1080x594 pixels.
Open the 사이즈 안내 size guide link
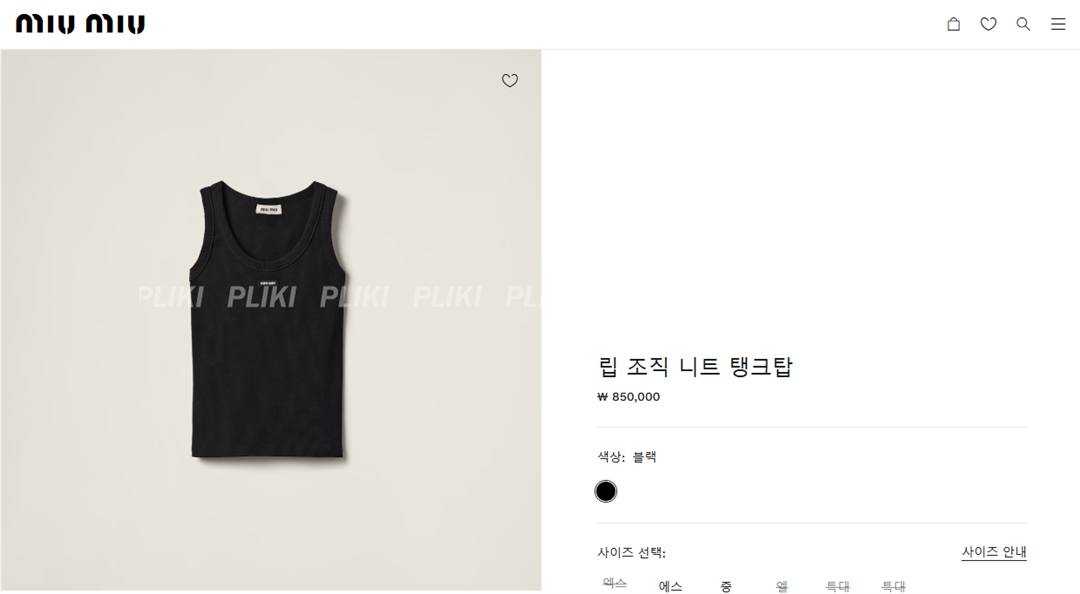click(x=994, y=552)
